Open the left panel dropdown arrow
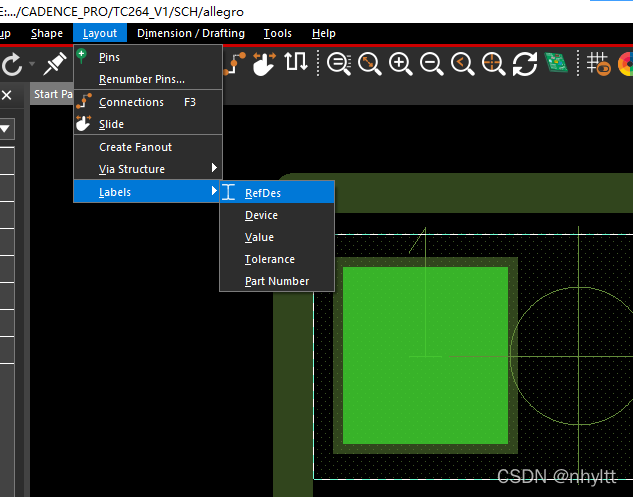Viewport: 633px width, 497px height. 5,129
